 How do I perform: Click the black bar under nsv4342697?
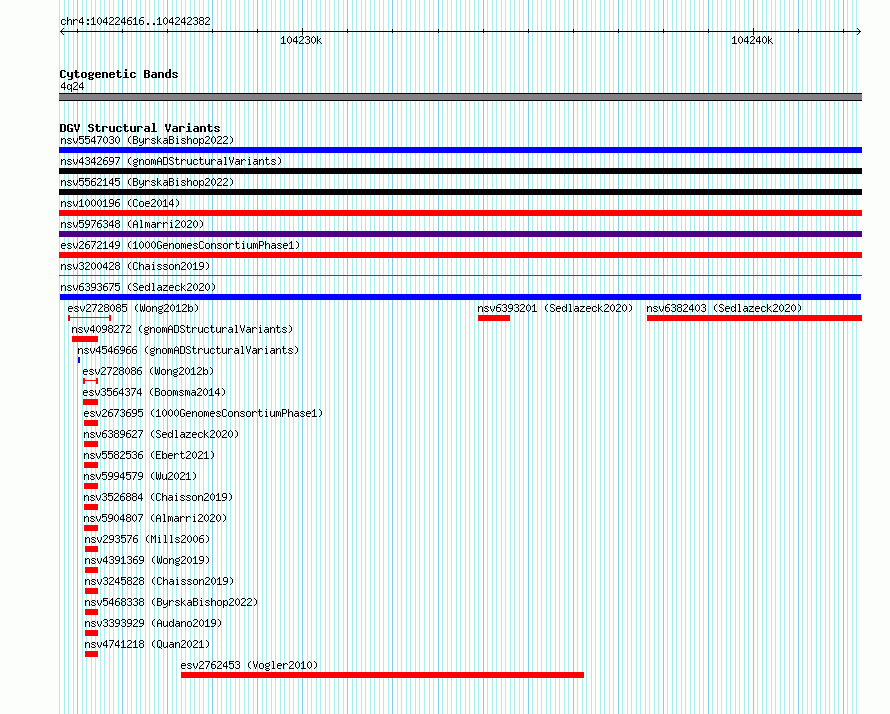460,171
